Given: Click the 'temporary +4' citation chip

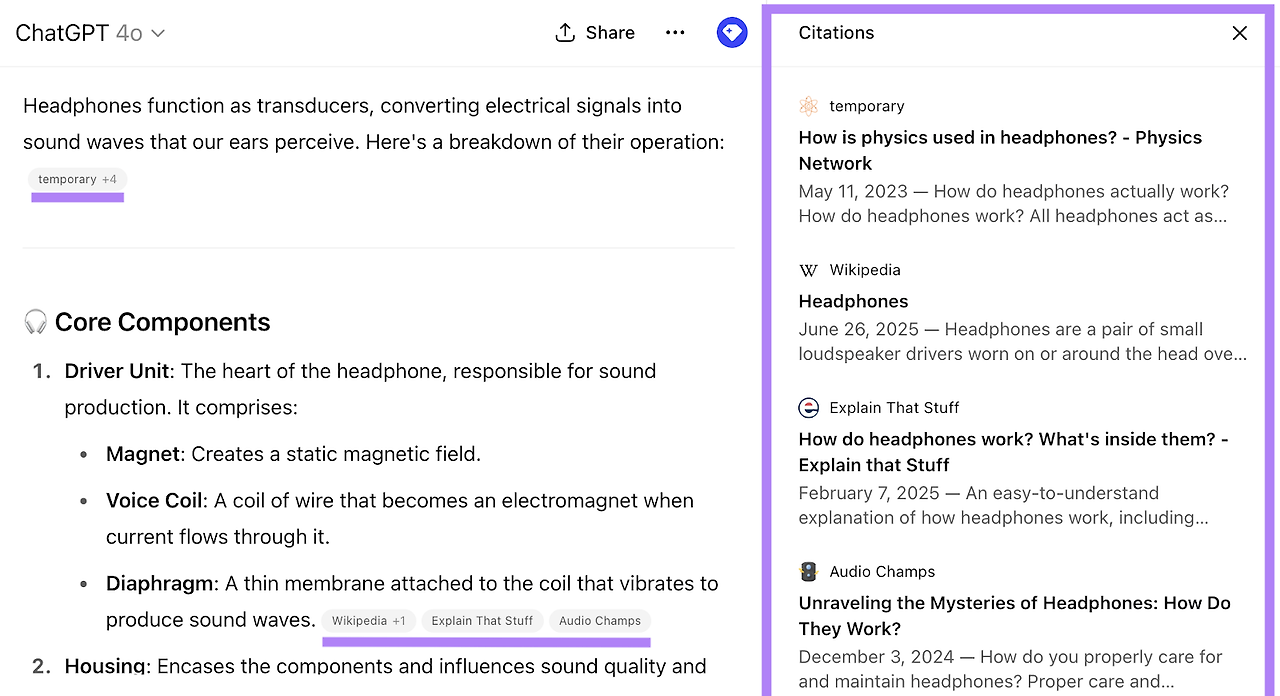Looking at the screenshot, I should (78, 179).
